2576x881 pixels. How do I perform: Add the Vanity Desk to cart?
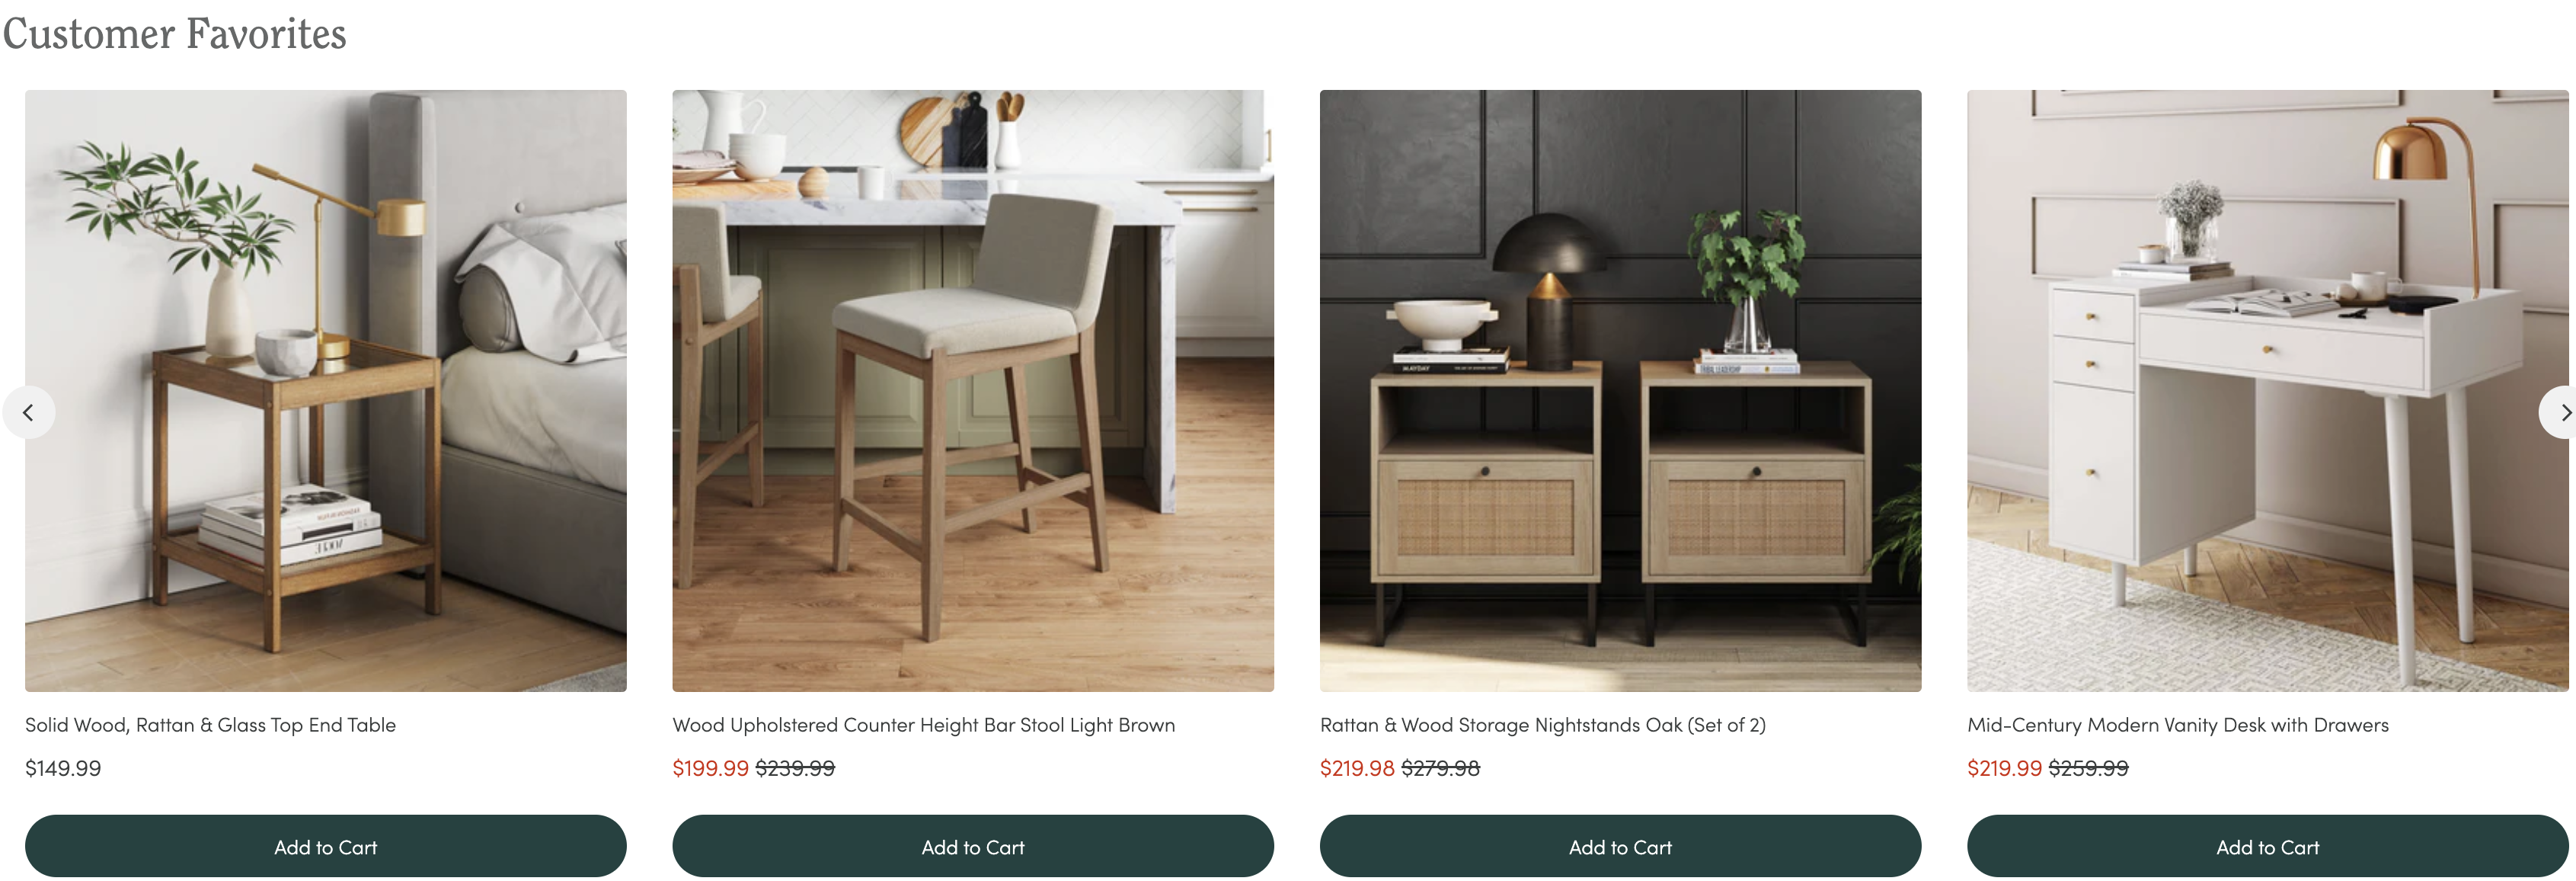click(2267, 846)
